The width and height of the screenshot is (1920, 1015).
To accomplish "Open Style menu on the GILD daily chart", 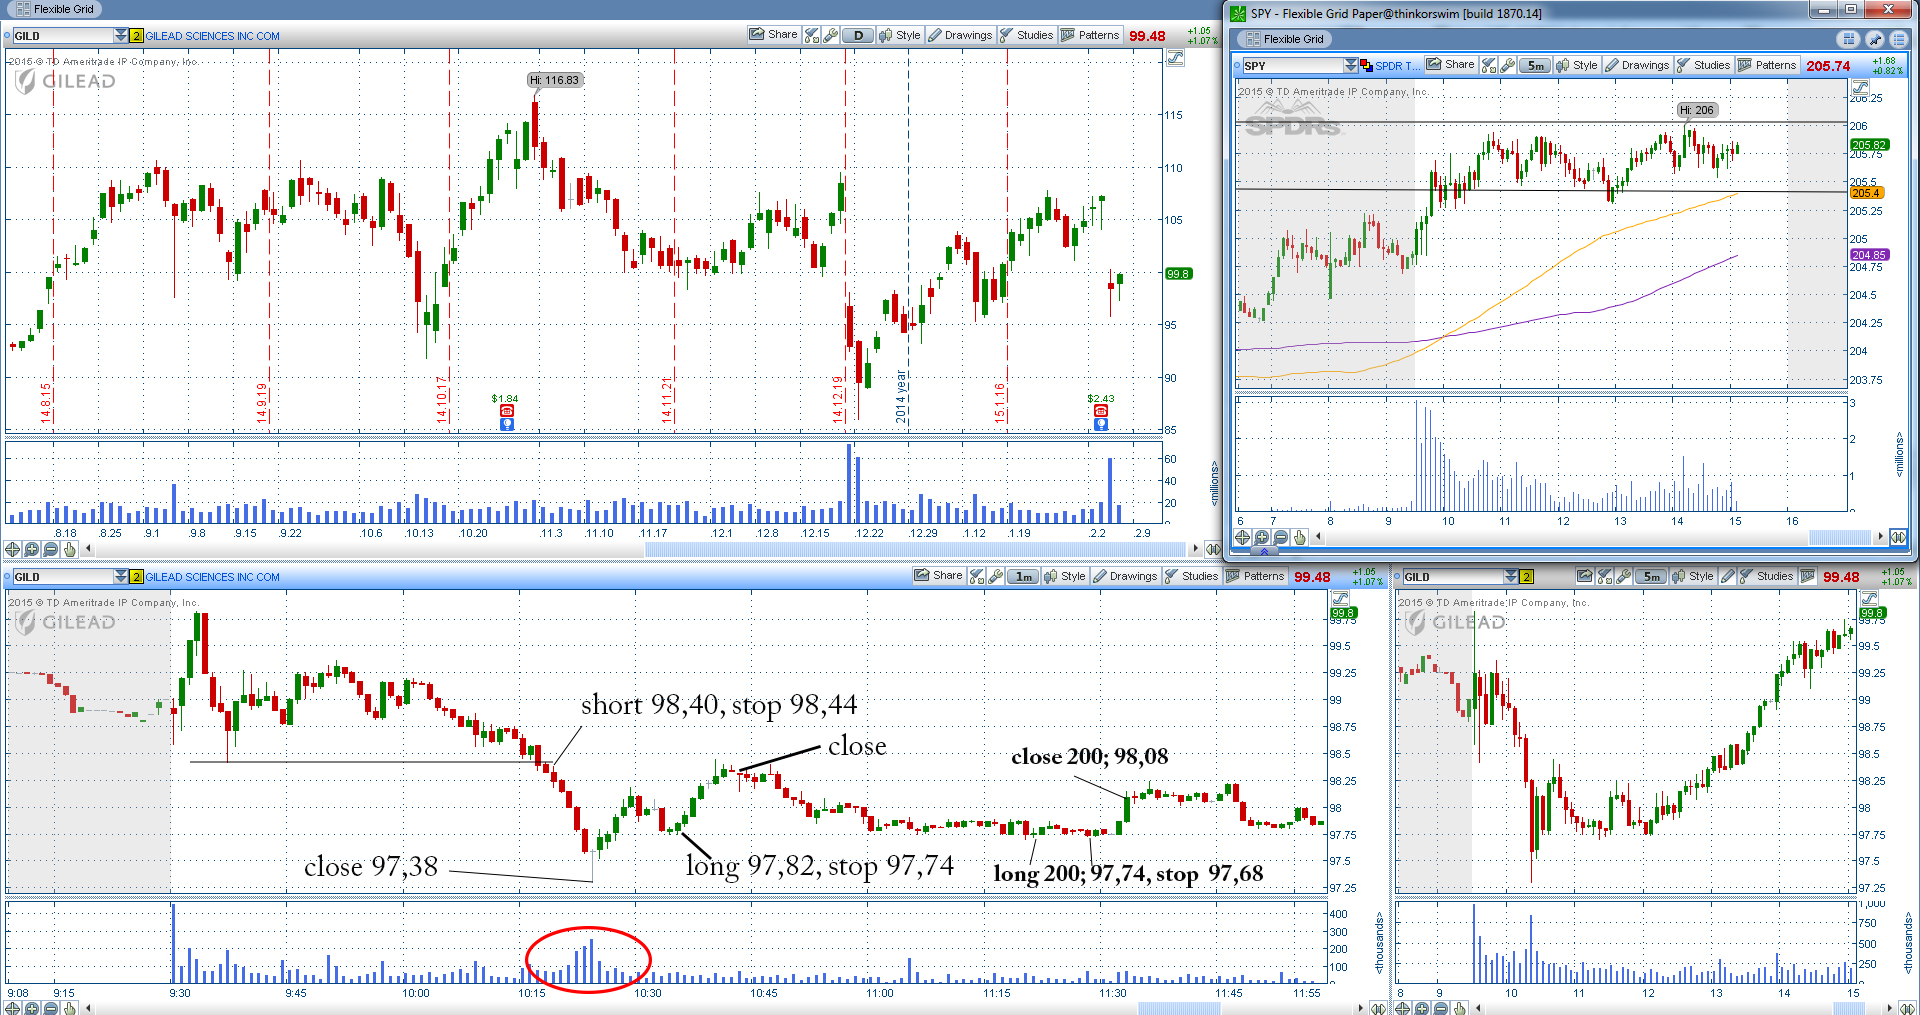I will 900,35.
